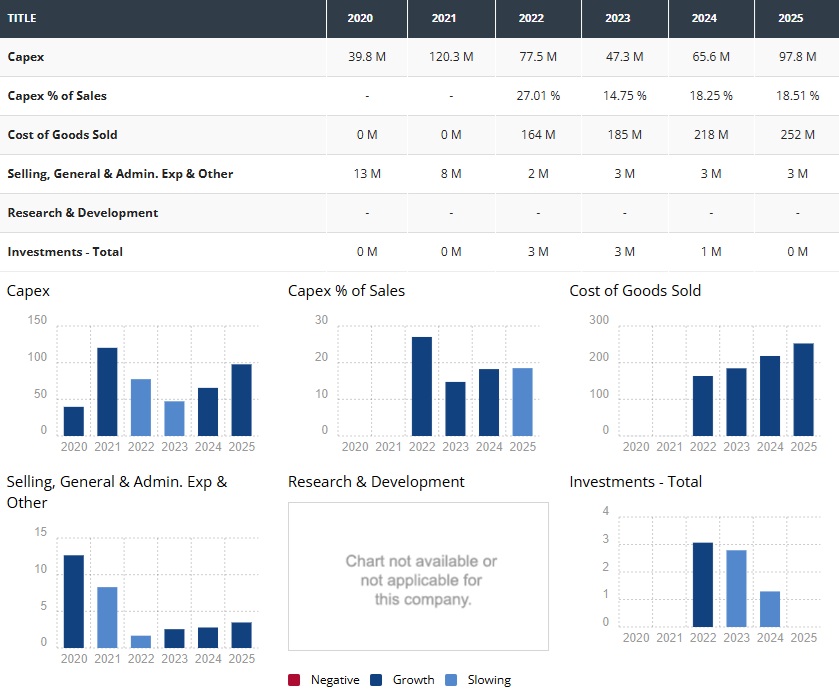The image size is (839, 698).
Task: Select the 27.01 % table cell
Action: [x=538, y=96]
